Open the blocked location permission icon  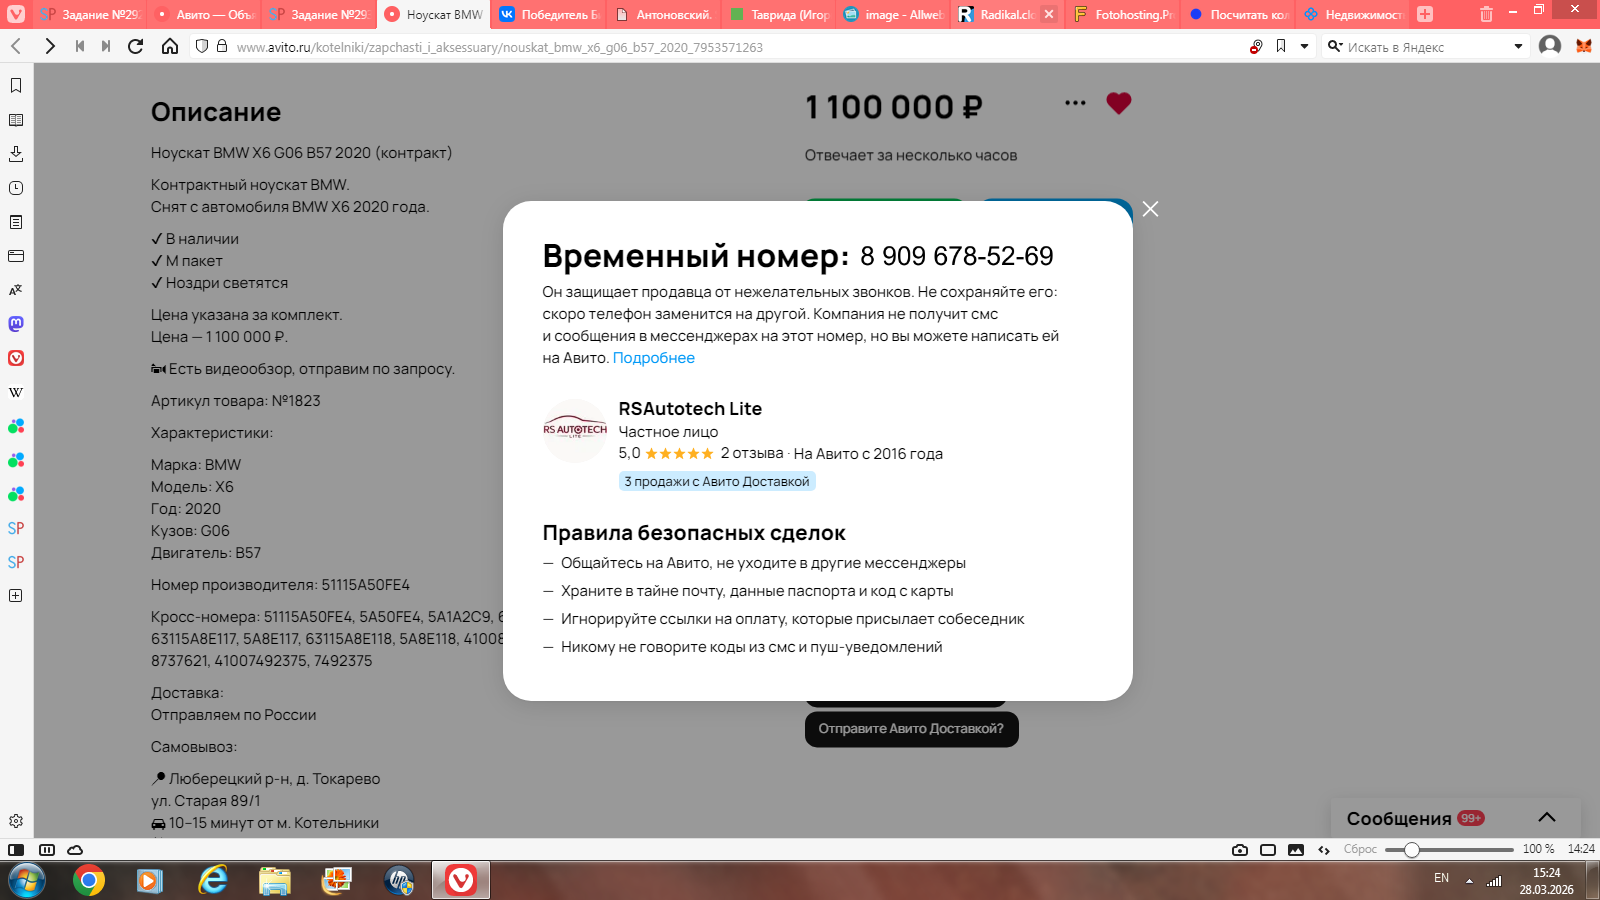(1256, 47)
